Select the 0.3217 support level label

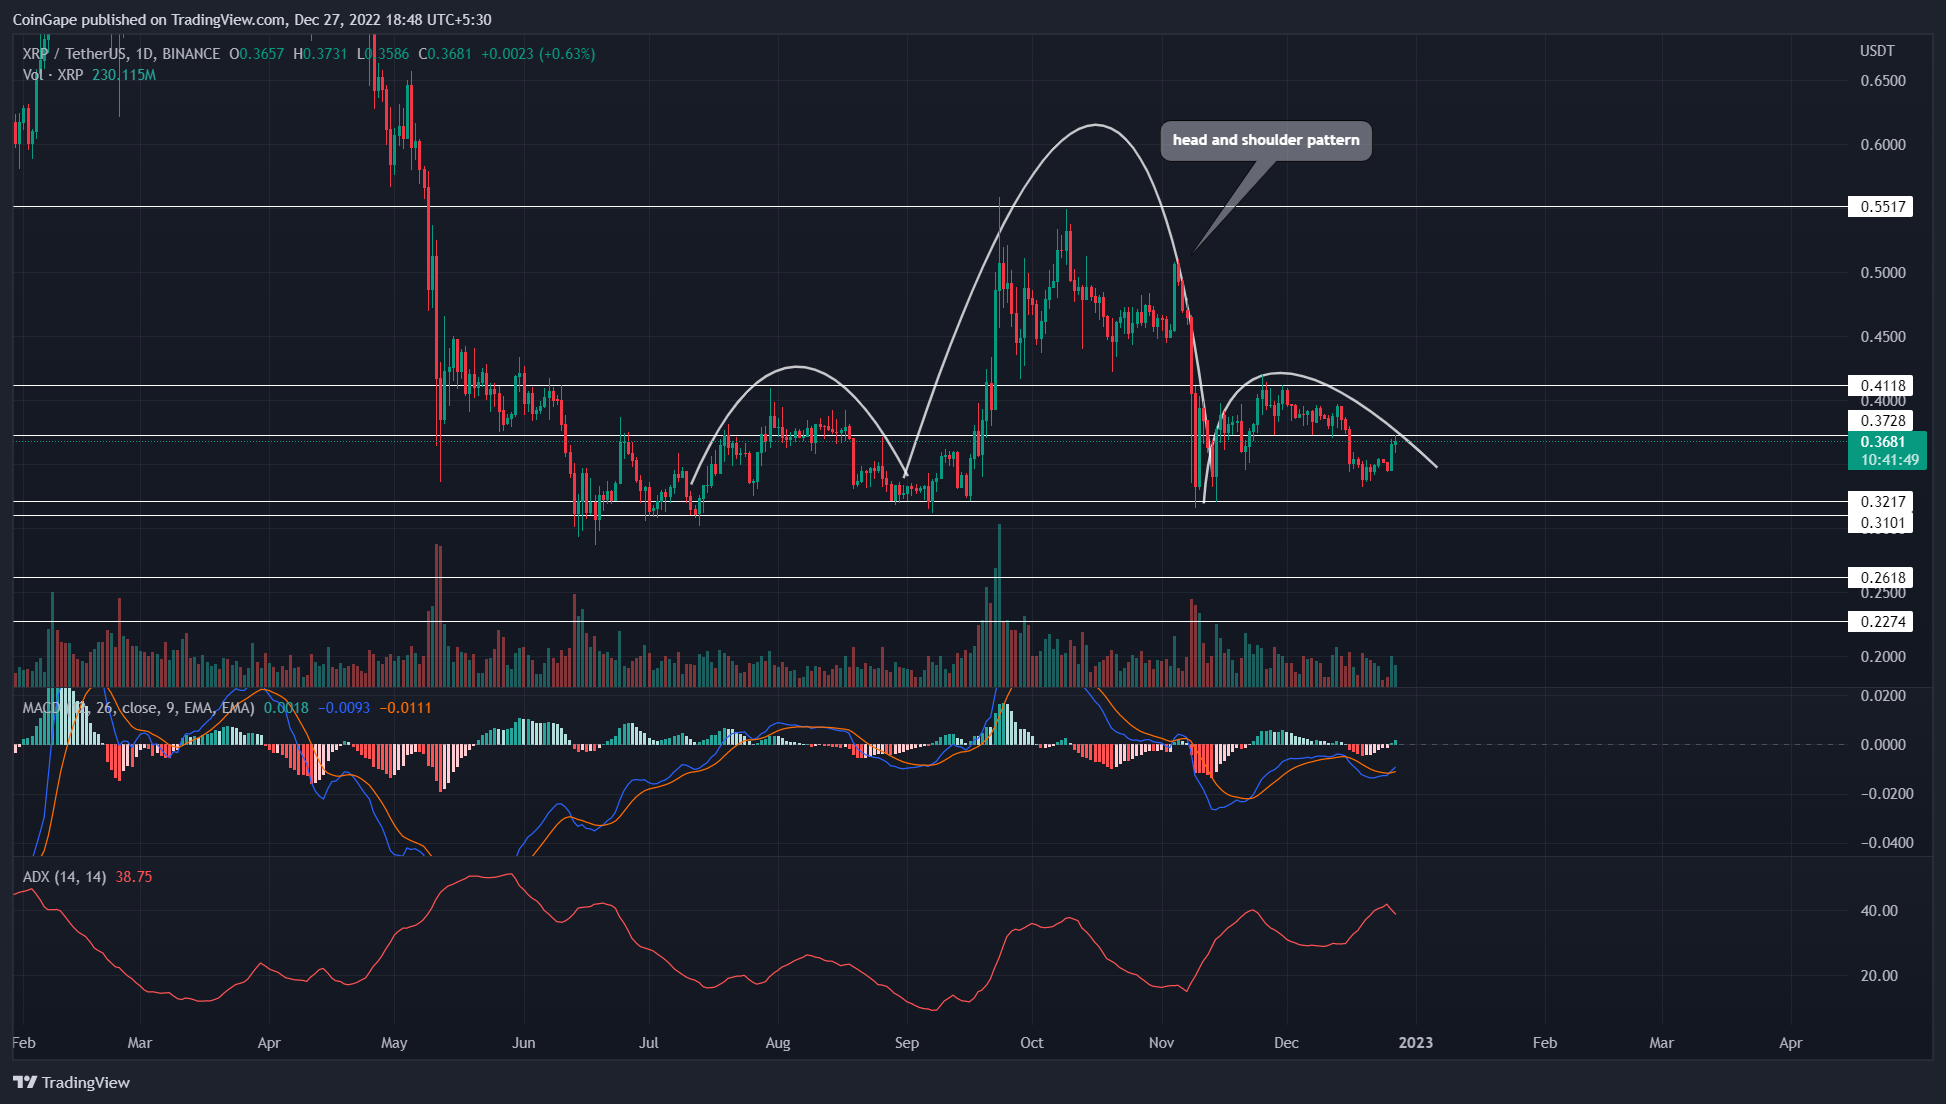coord(1880,502)
